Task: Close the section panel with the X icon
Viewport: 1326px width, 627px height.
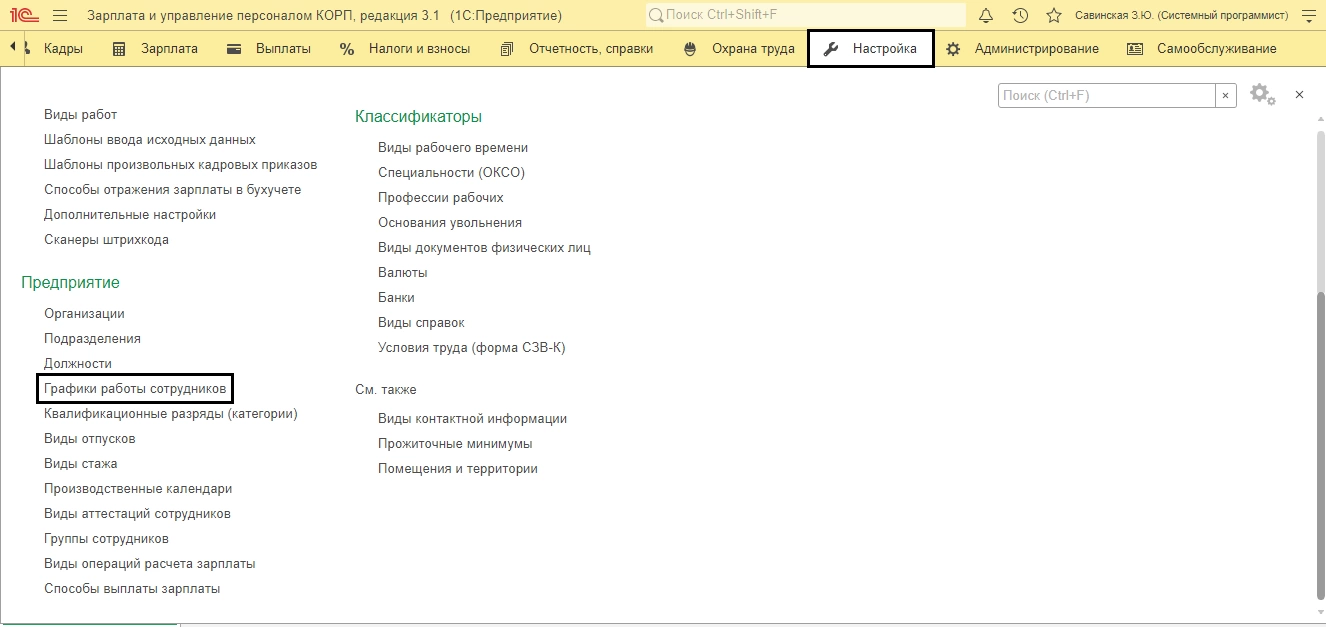Action: tap(1299, 94)
